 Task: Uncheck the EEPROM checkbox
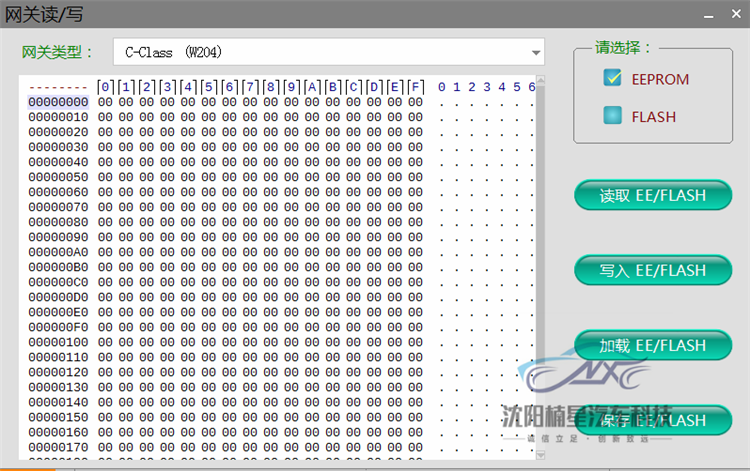pyautogui.click(x=612, y=79)
